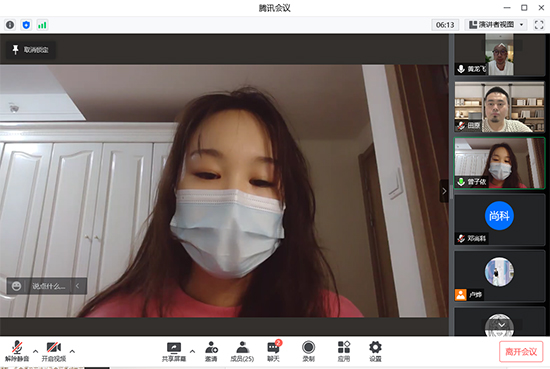Expand video options arrow beside camera

click(x=72, y=351)
